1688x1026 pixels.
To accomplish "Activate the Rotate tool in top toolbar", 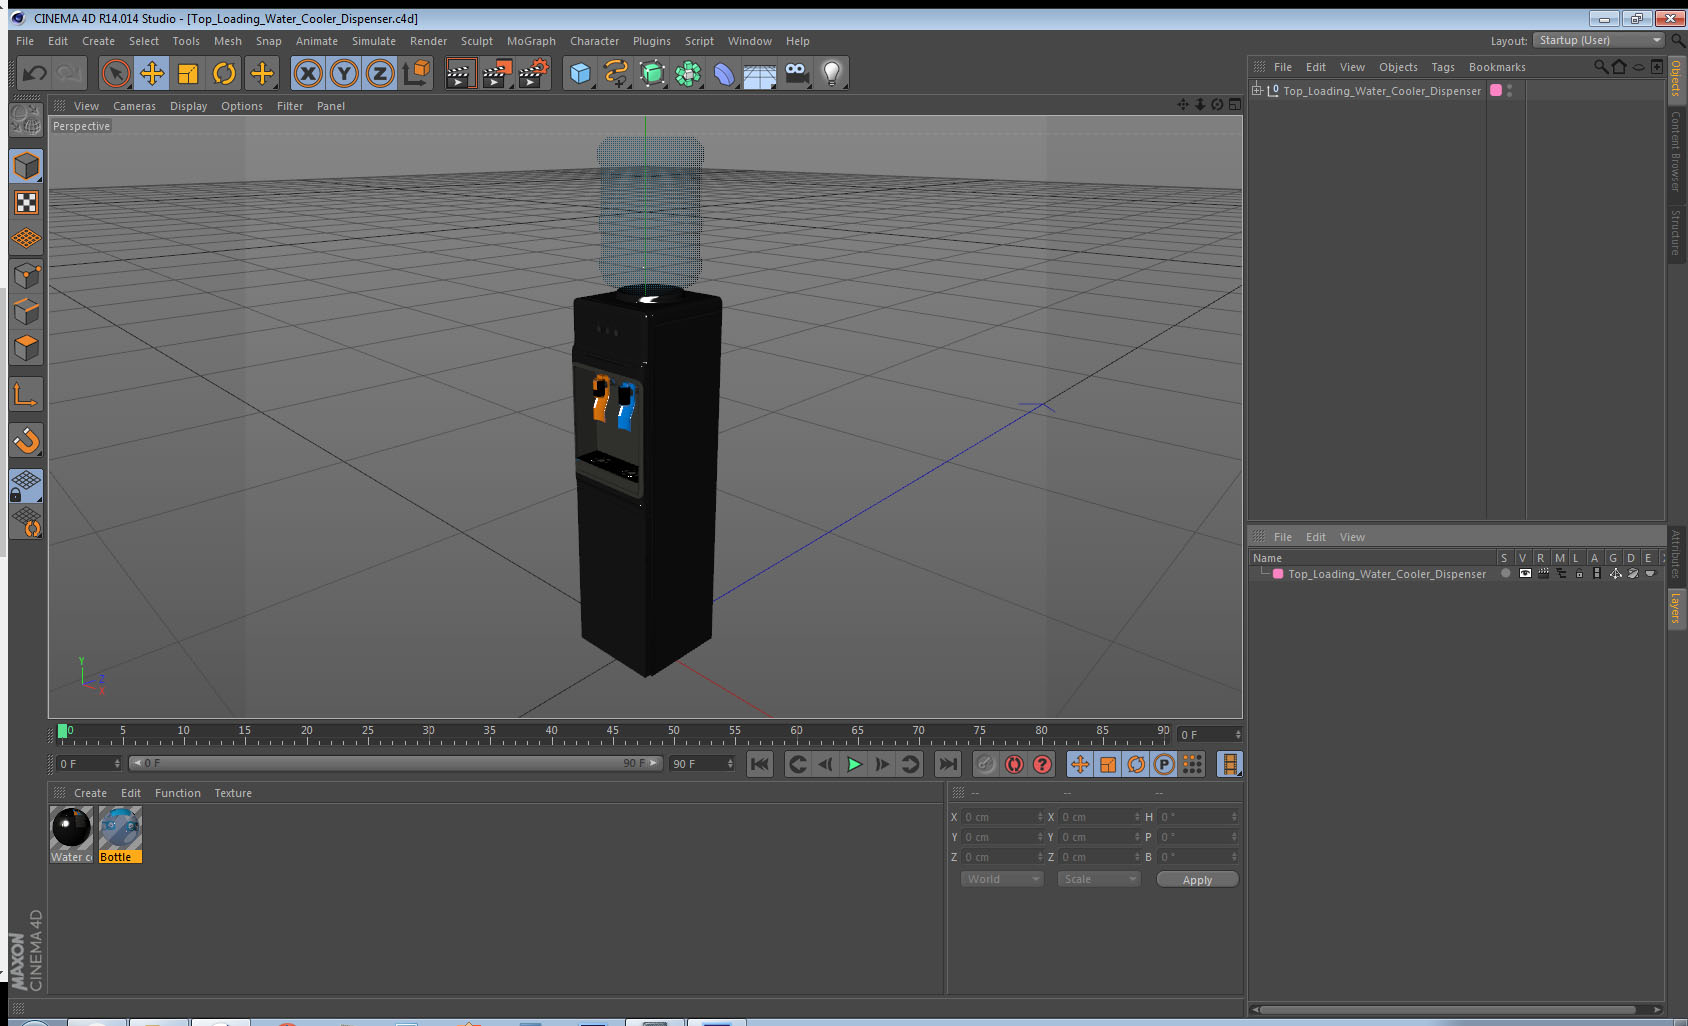I will [x=224, y=73].
